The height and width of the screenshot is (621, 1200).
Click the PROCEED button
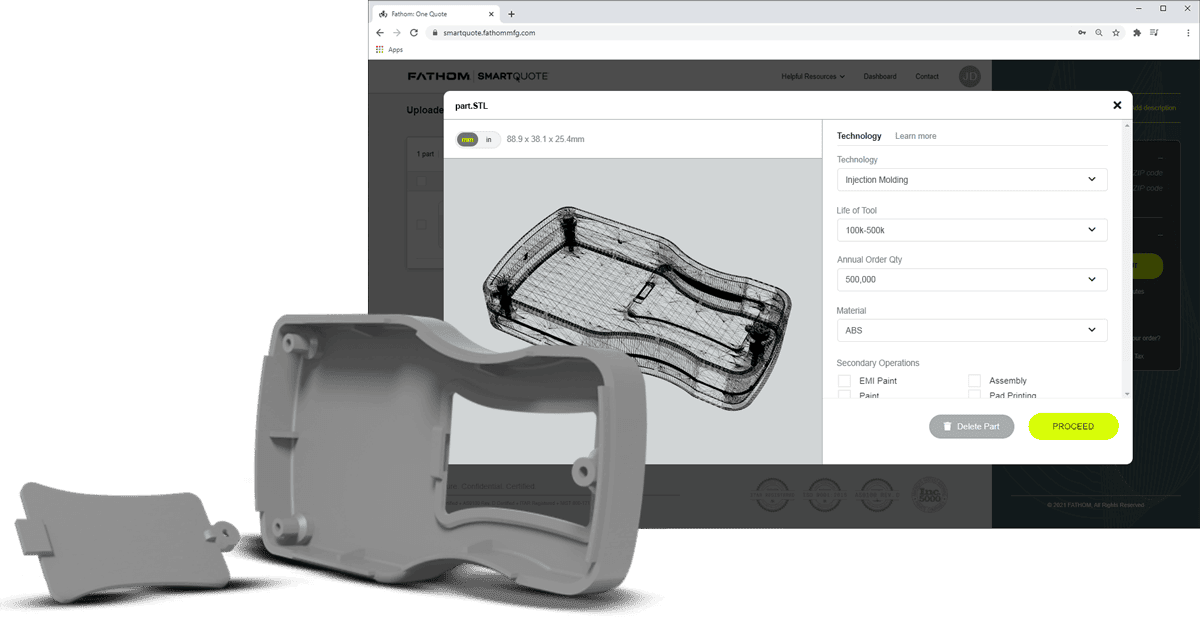pyautogui.click(x=1073, y=426)
